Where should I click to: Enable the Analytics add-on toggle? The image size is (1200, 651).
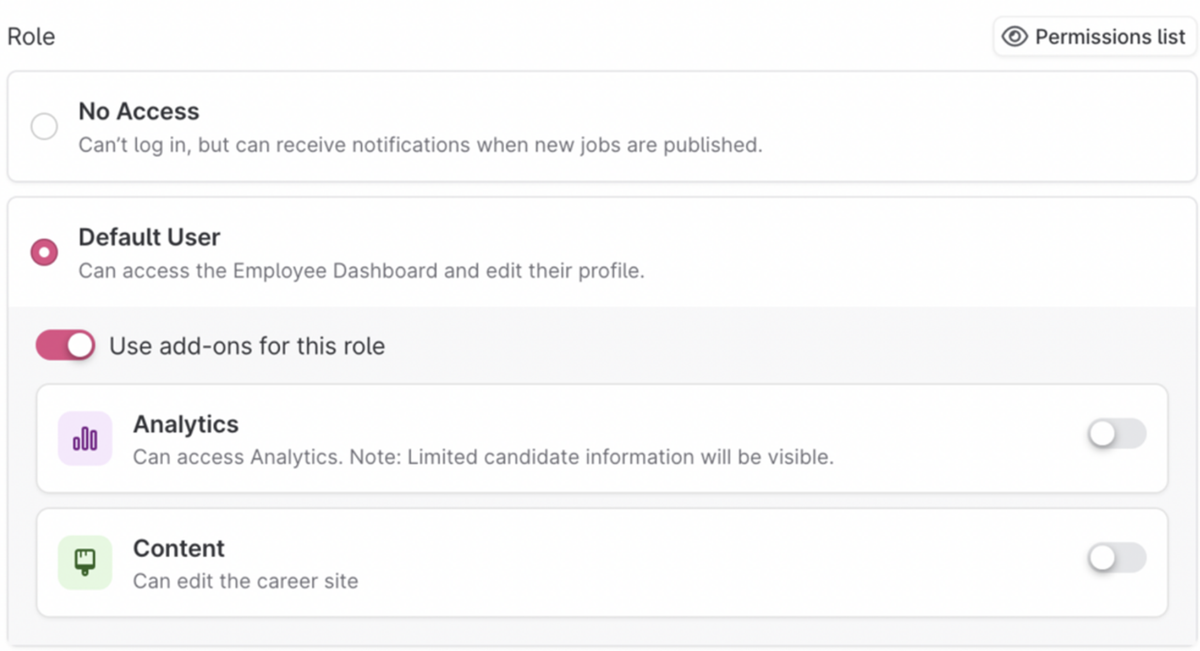[1116, 434]
